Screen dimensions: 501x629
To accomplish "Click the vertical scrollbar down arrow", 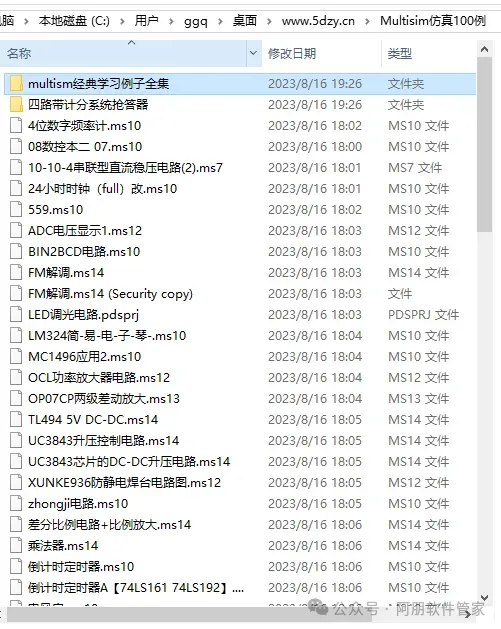I will coord(485,598).
